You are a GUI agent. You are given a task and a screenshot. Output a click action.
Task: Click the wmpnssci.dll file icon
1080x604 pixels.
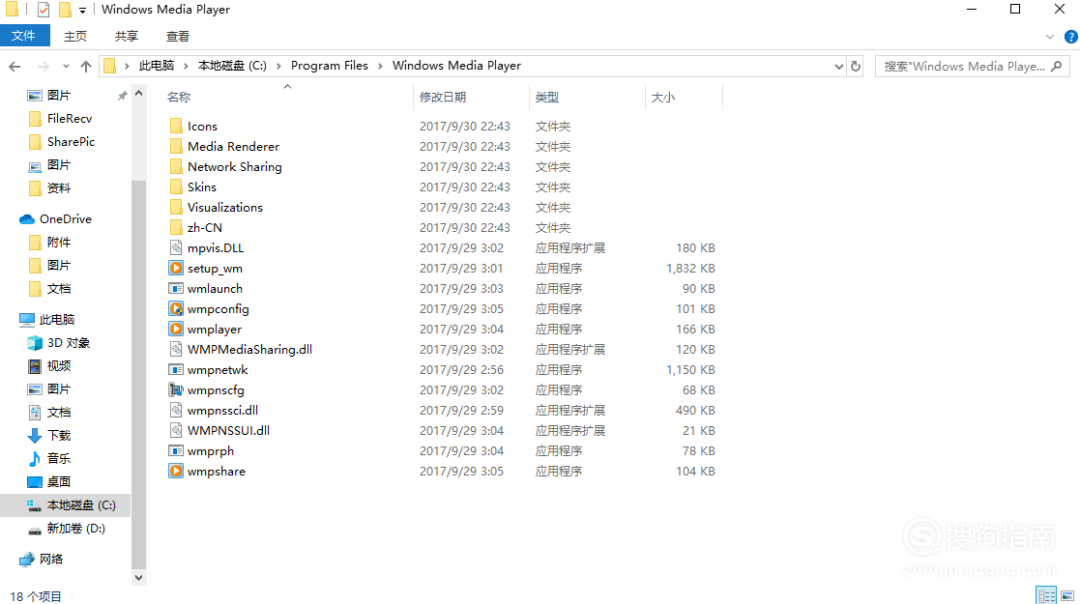pos(176,410)
